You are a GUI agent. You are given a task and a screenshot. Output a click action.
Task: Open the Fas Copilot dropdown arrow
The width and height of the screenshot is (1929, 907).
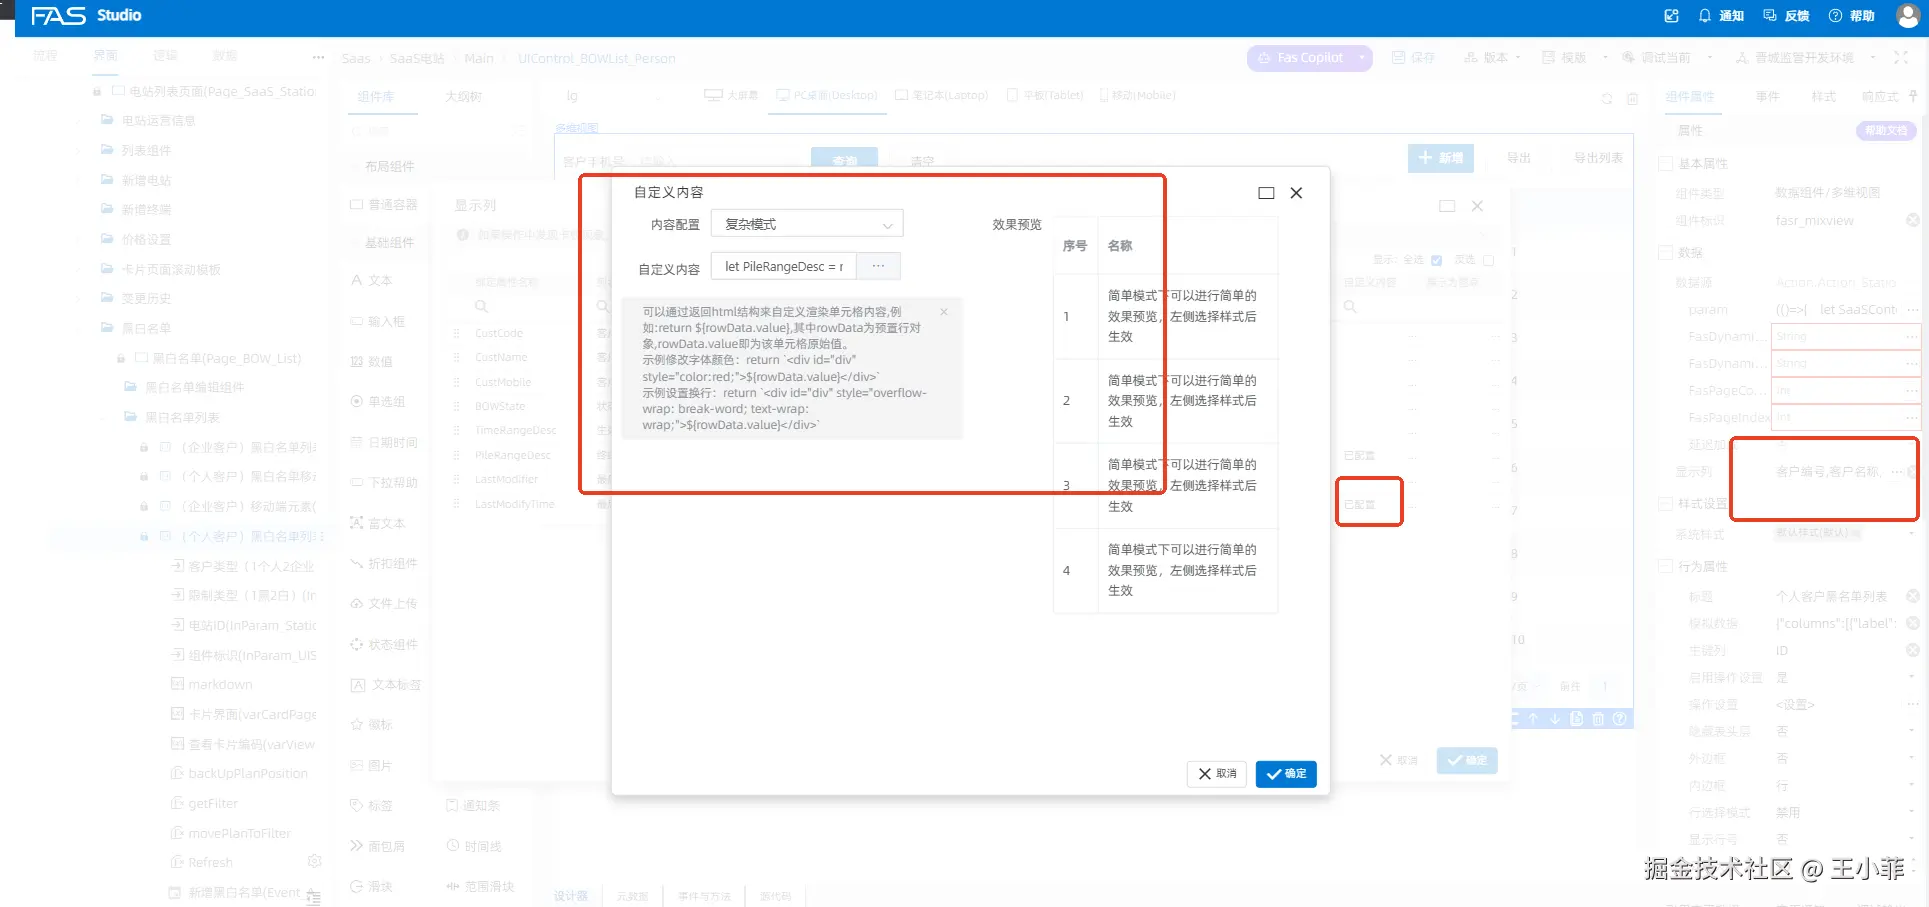tap(1362, 58)
